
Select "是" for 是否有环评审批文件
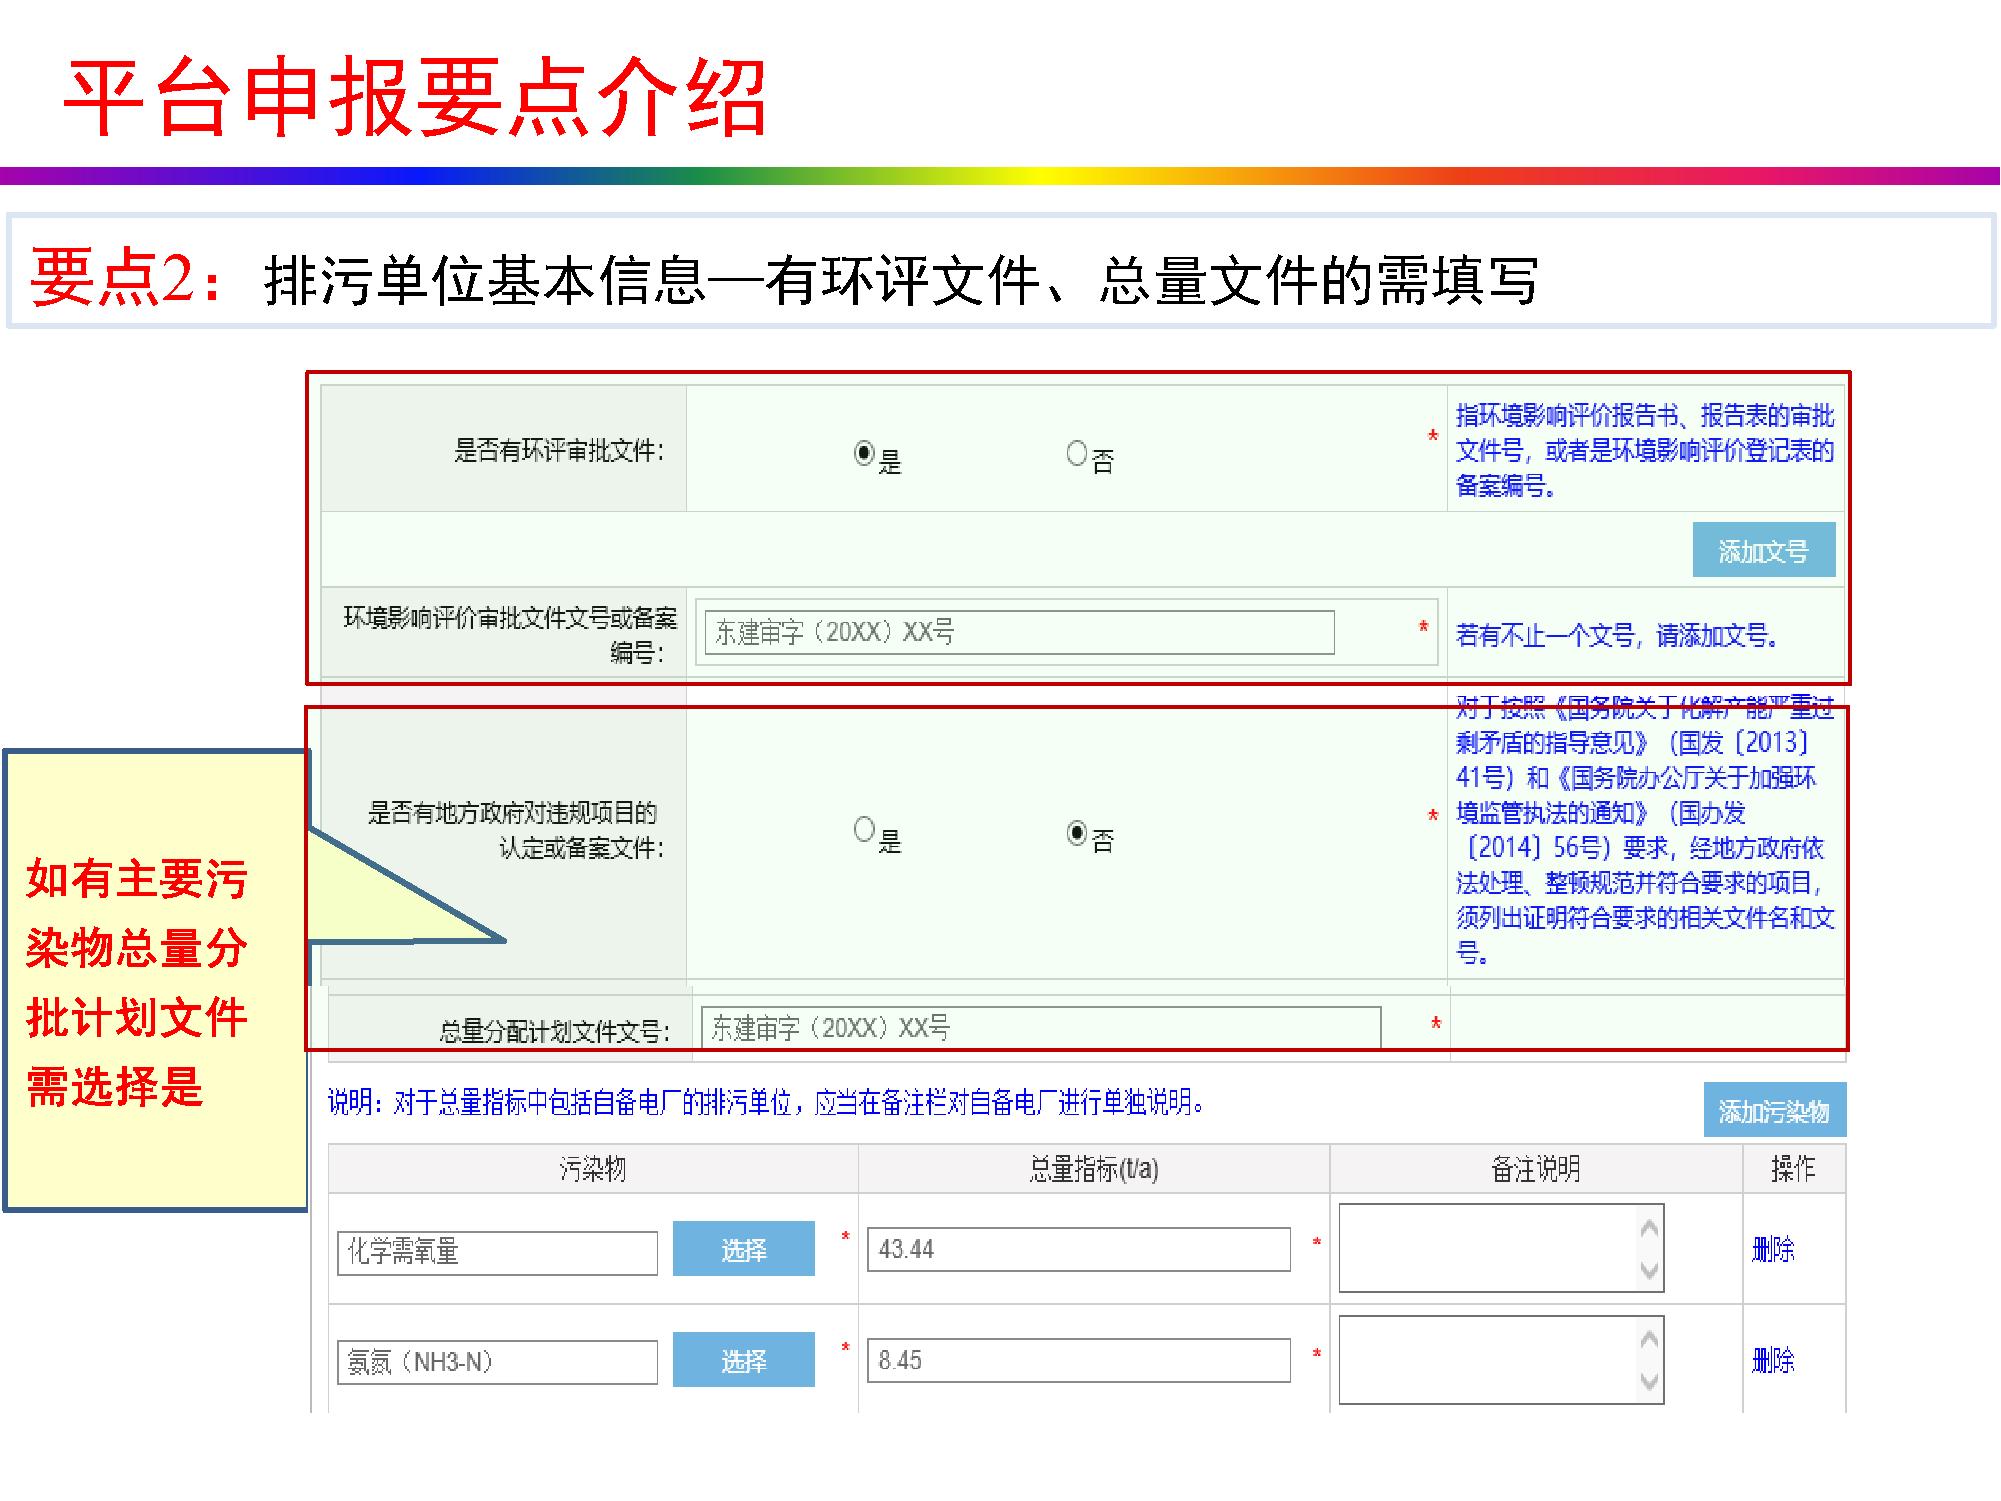pyautogui.click(x=863, y=453)
